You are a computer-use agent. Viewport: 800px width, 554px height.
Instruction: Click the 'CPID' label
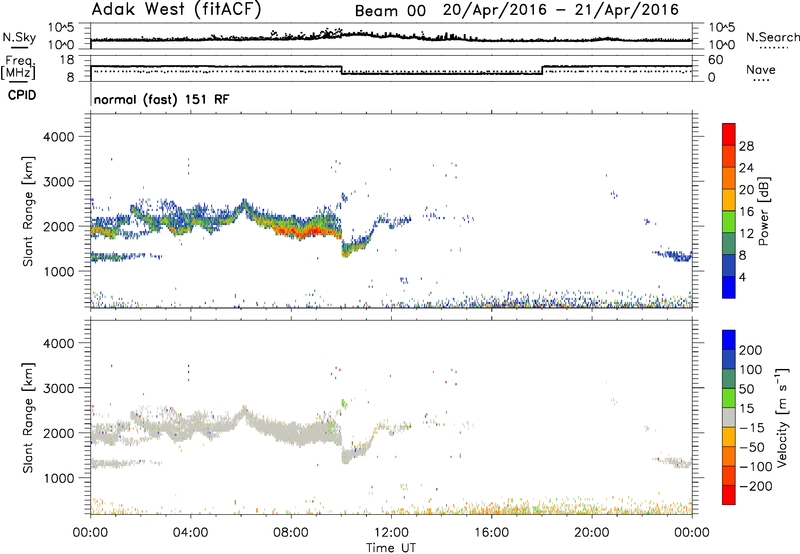coord(22,95)
